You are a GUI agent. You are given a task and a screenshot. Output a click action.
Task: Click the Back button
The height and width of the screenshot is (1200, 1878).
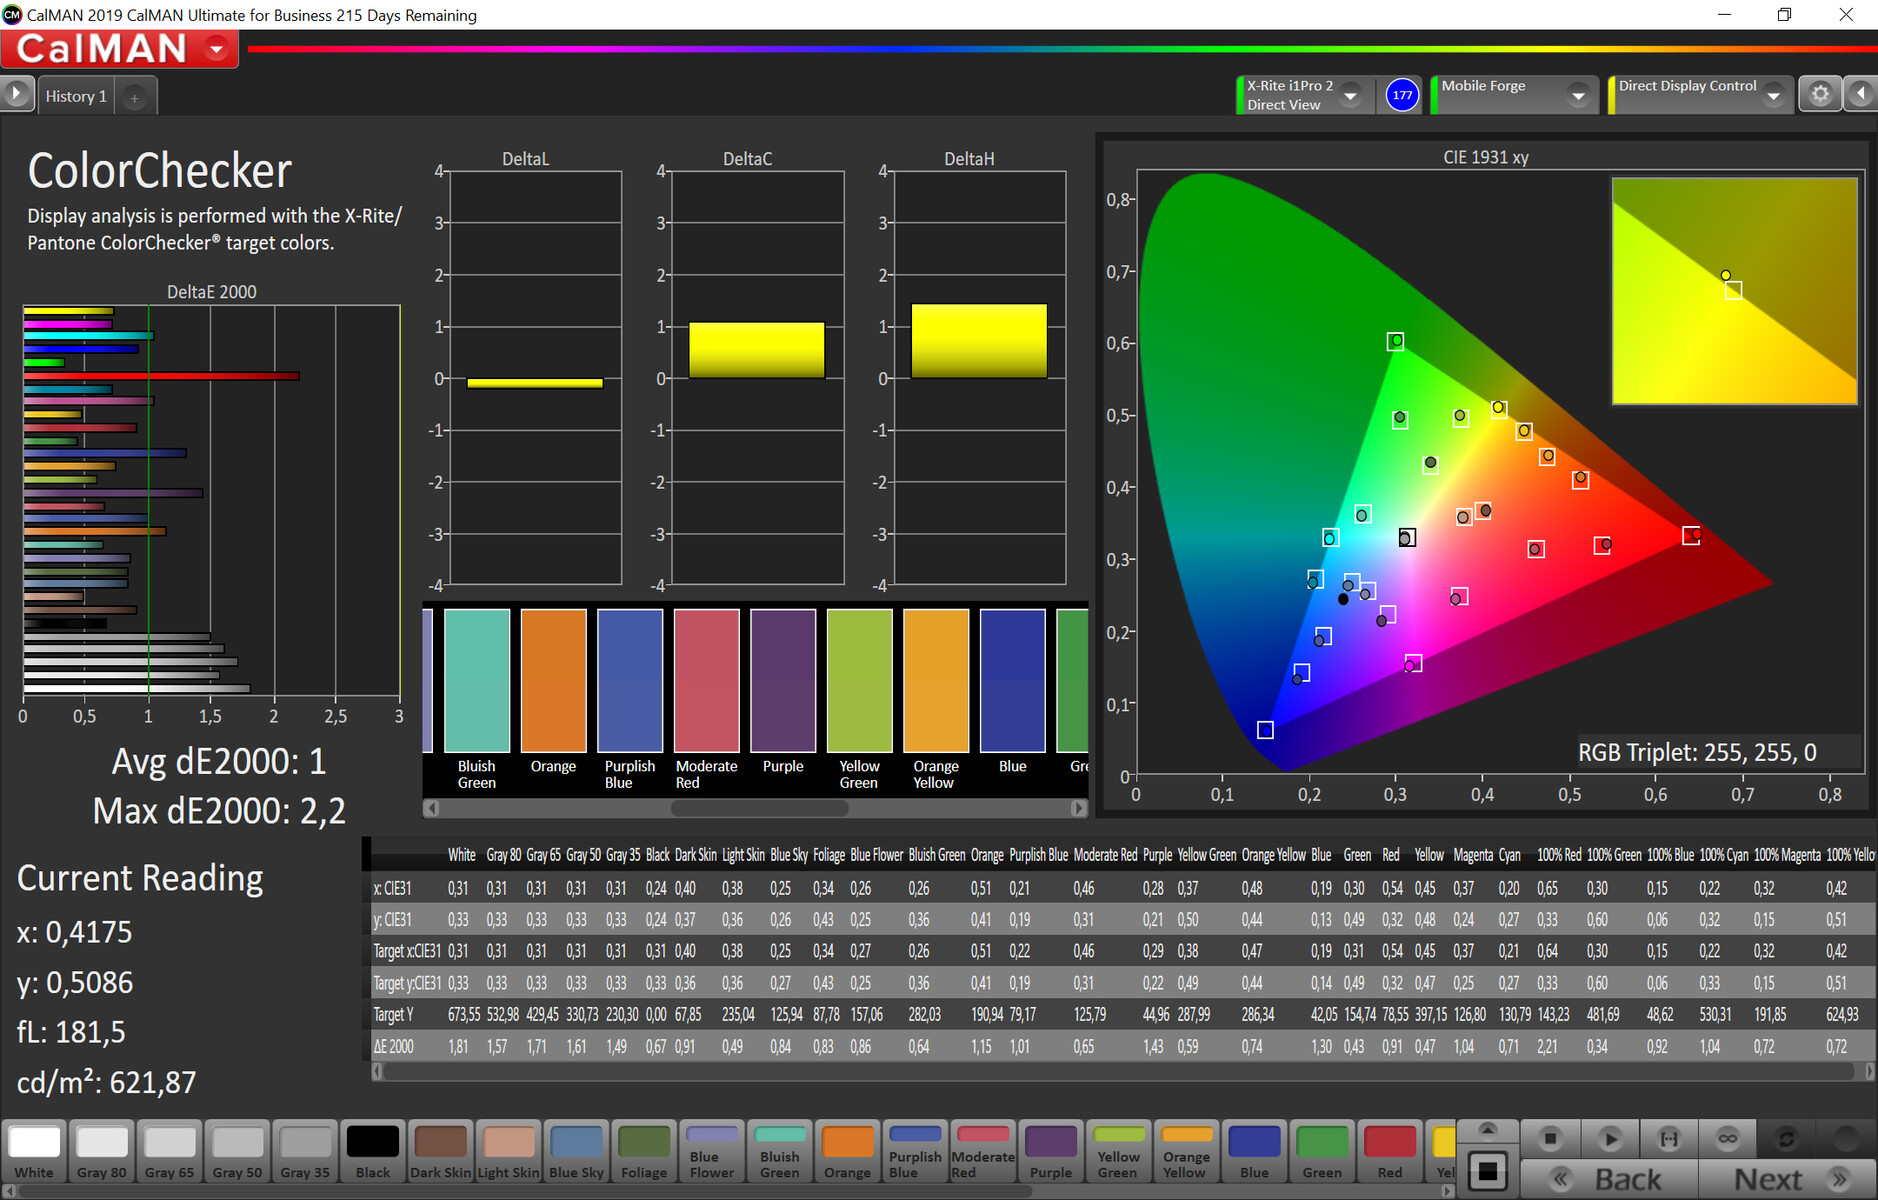tap(1609, 1180)
